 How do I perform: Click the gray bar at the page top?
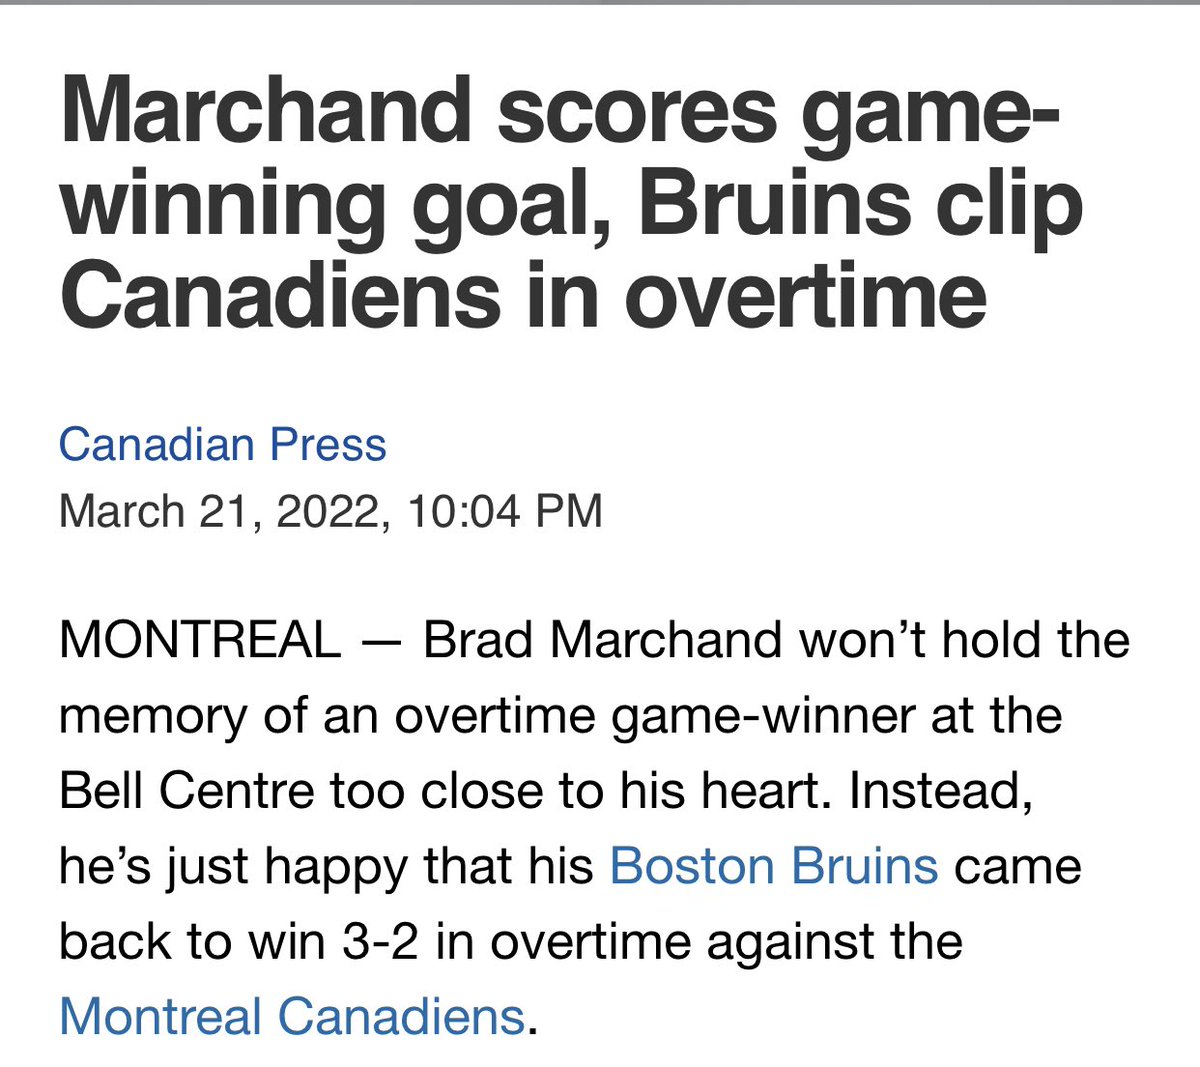(x=600, y=3)
